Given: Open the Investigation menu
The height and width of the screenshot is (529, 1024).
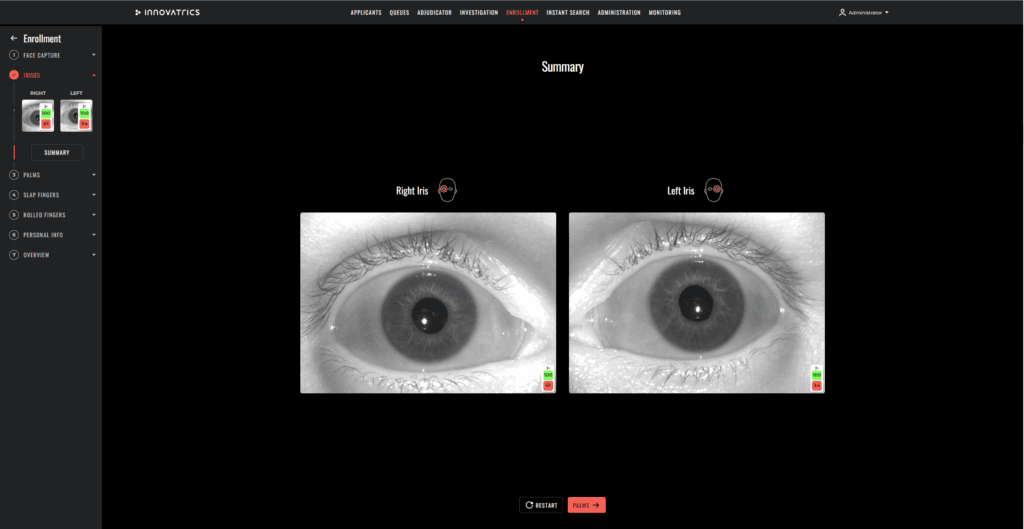Looking at the screenshot, I should tap(479, 12).
